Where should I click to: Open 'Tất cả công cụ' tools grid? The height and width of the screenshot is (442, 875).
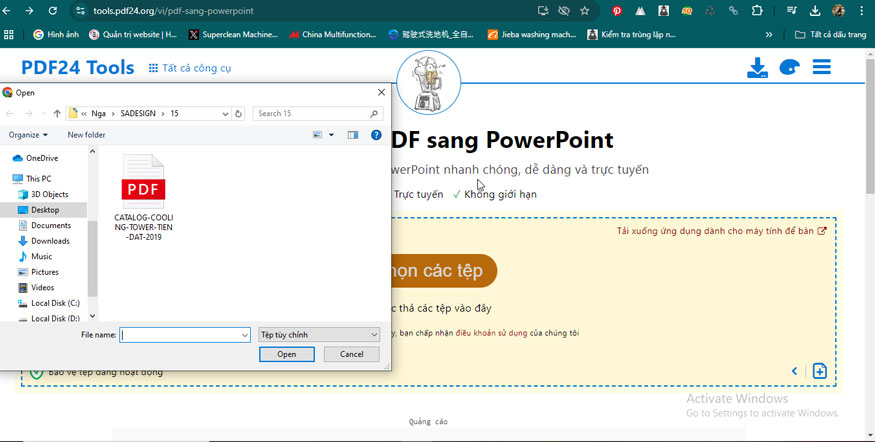coord(190,68)
